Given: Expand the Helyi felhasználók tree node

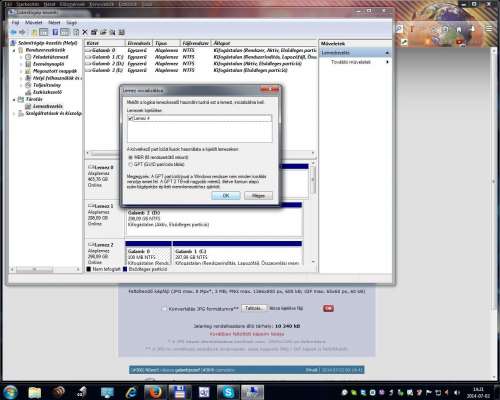Looking at the screenshot, I should click(x=21, y=78).
